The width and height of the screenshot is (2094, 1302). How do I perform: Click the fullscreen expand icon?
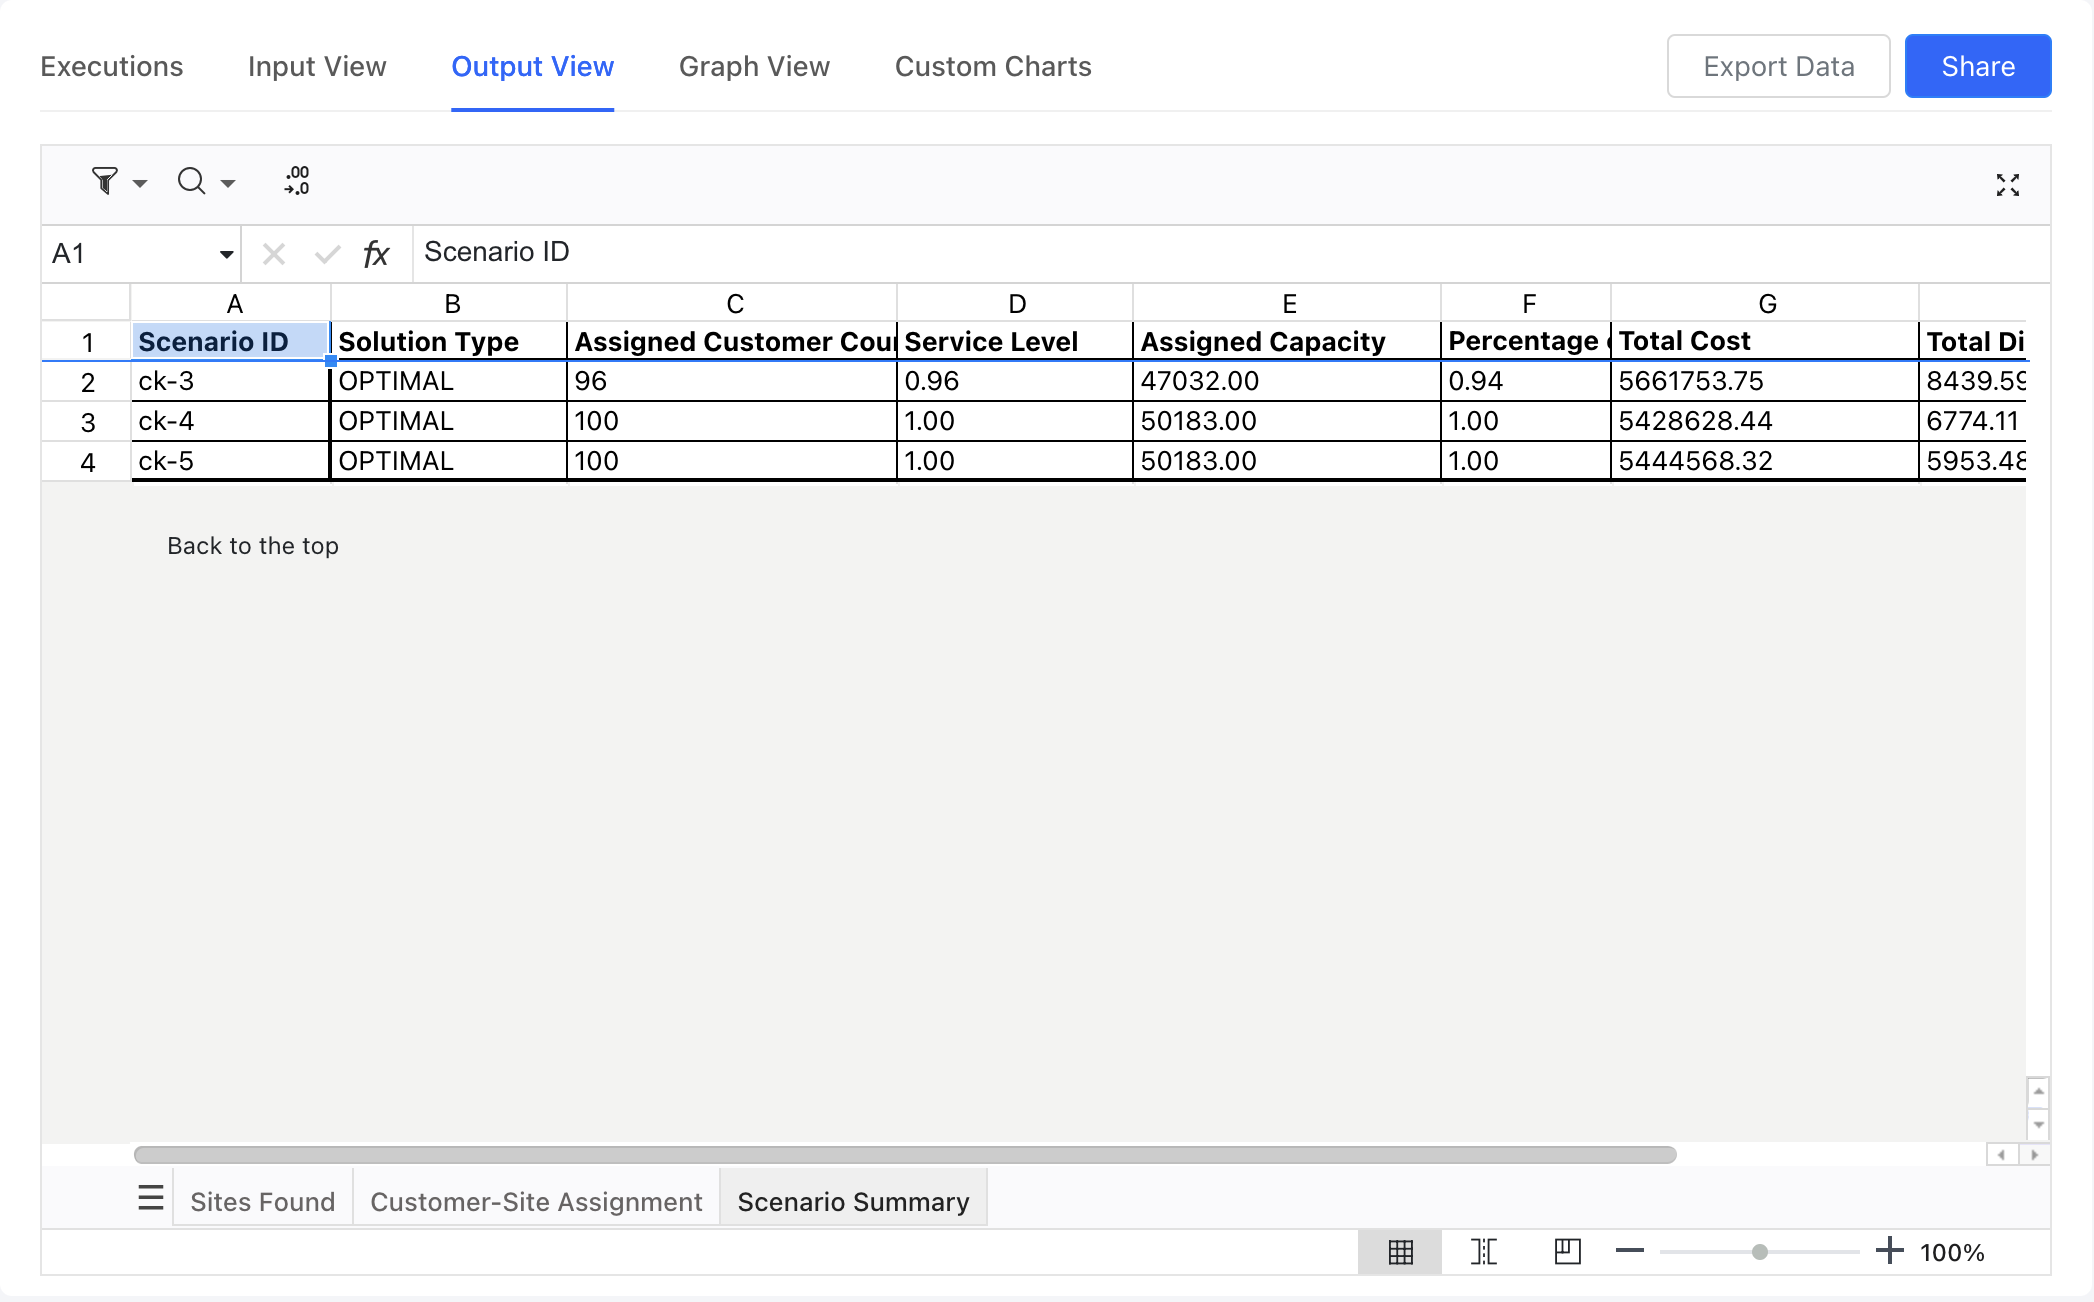click(2007, 185)
